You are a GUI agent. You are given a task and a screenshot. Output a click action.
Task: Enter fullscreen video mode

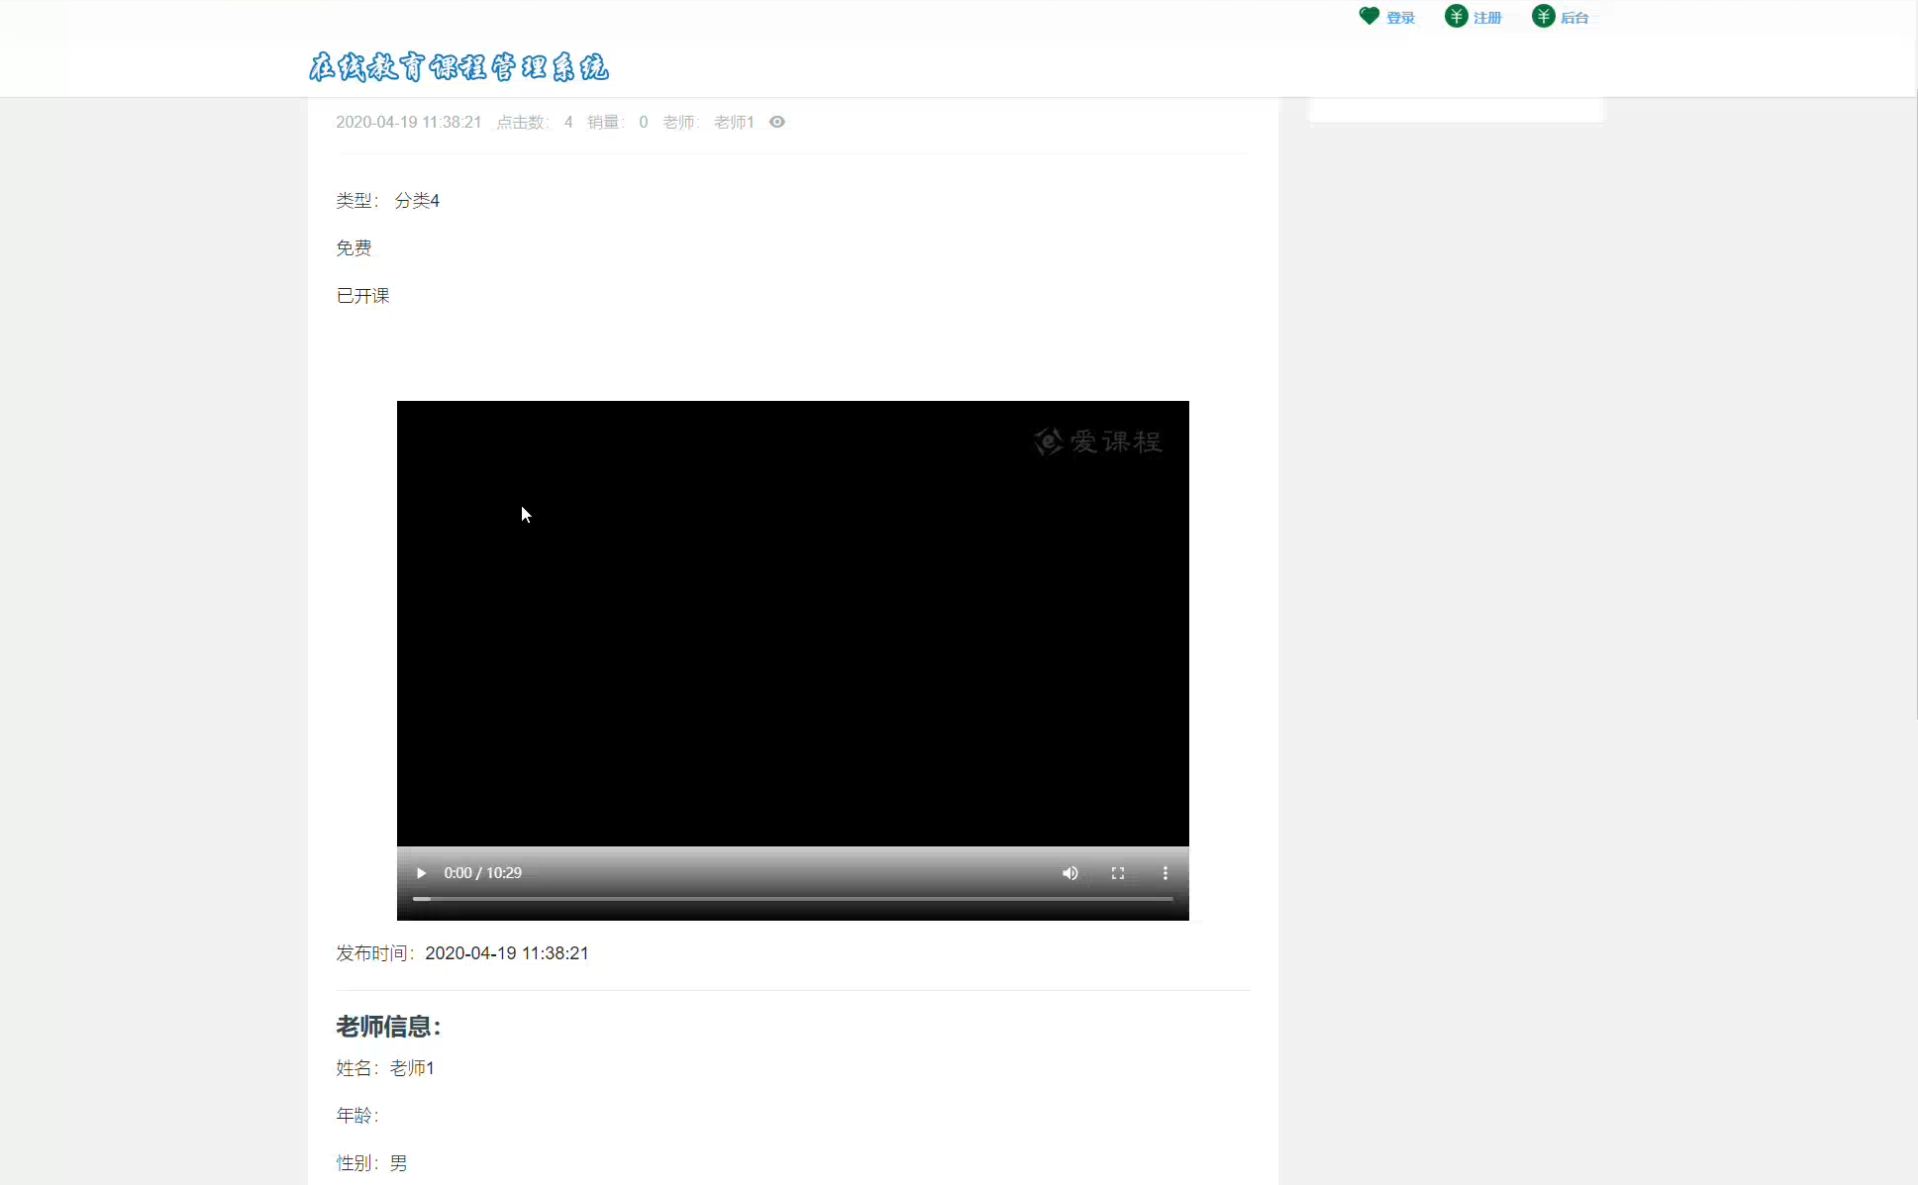tap(1118, 873)
